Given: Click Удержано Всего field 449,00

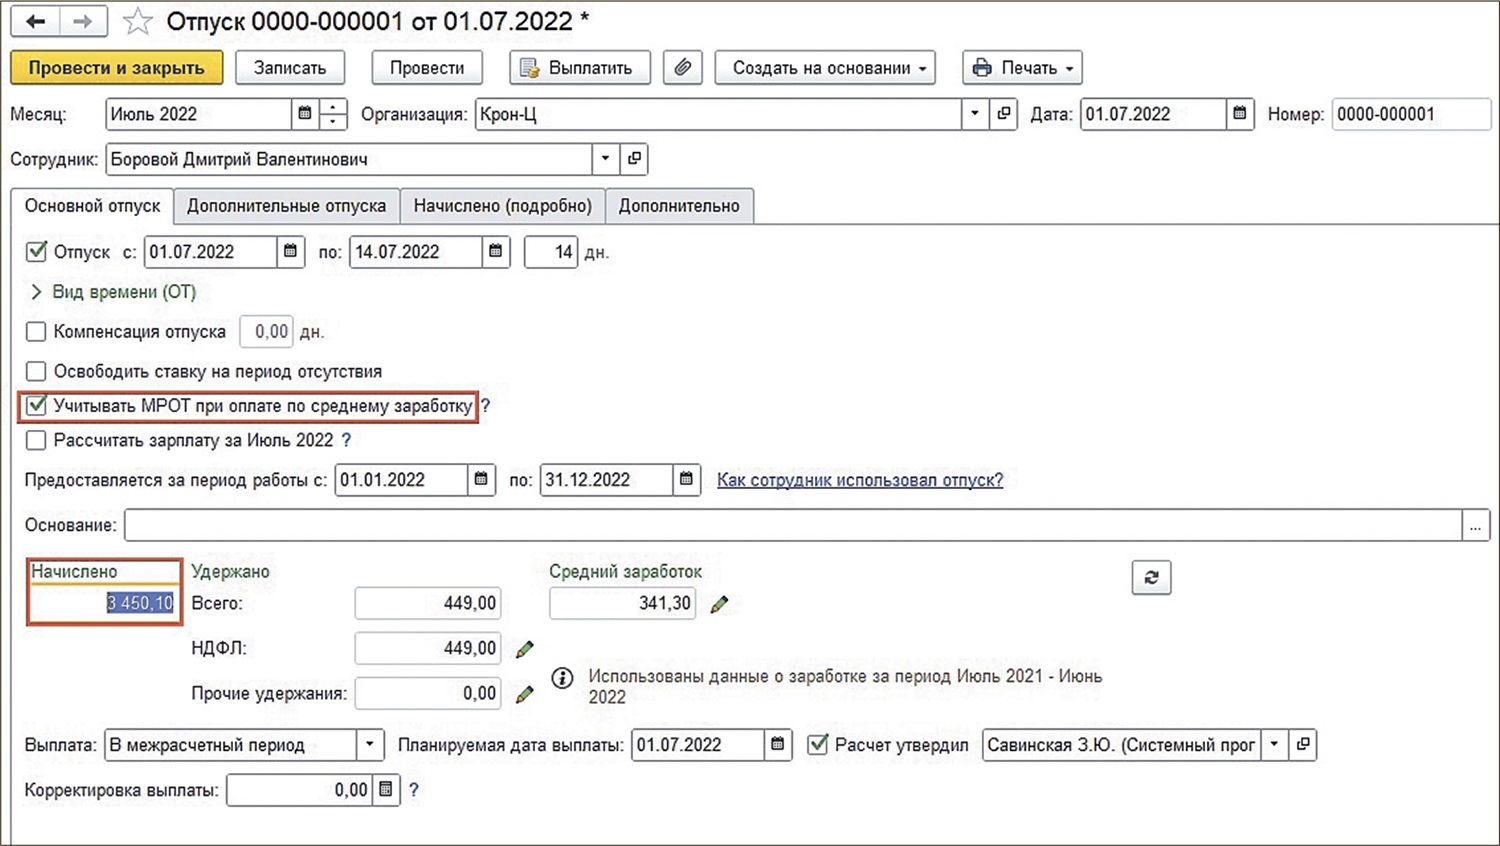Looking at the screenshot, I should (x=428, y=603).
